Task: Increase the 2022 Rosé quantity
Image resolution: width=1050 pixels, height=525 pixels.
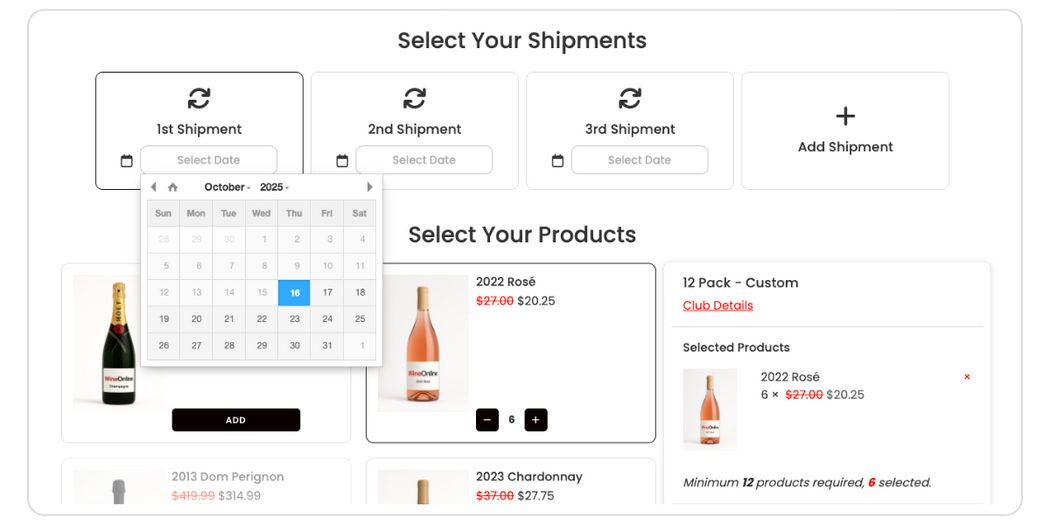Action: 536,420
